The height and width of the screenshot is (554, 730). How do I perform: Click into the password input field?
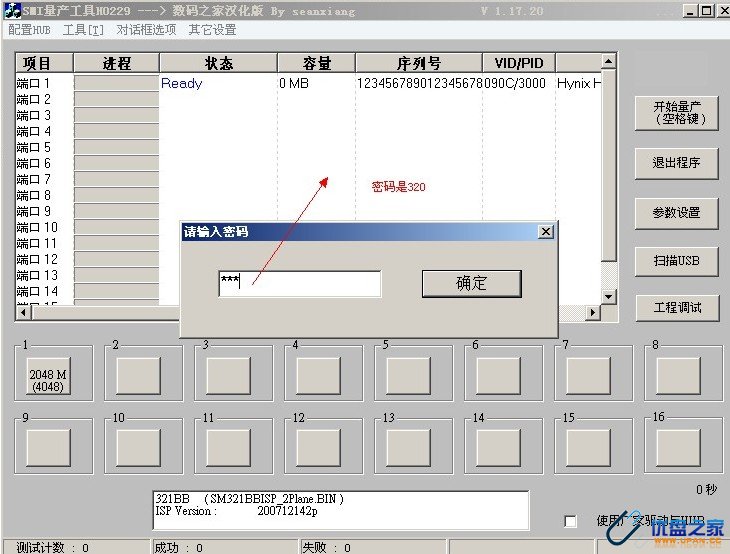(x=300, y=284)
